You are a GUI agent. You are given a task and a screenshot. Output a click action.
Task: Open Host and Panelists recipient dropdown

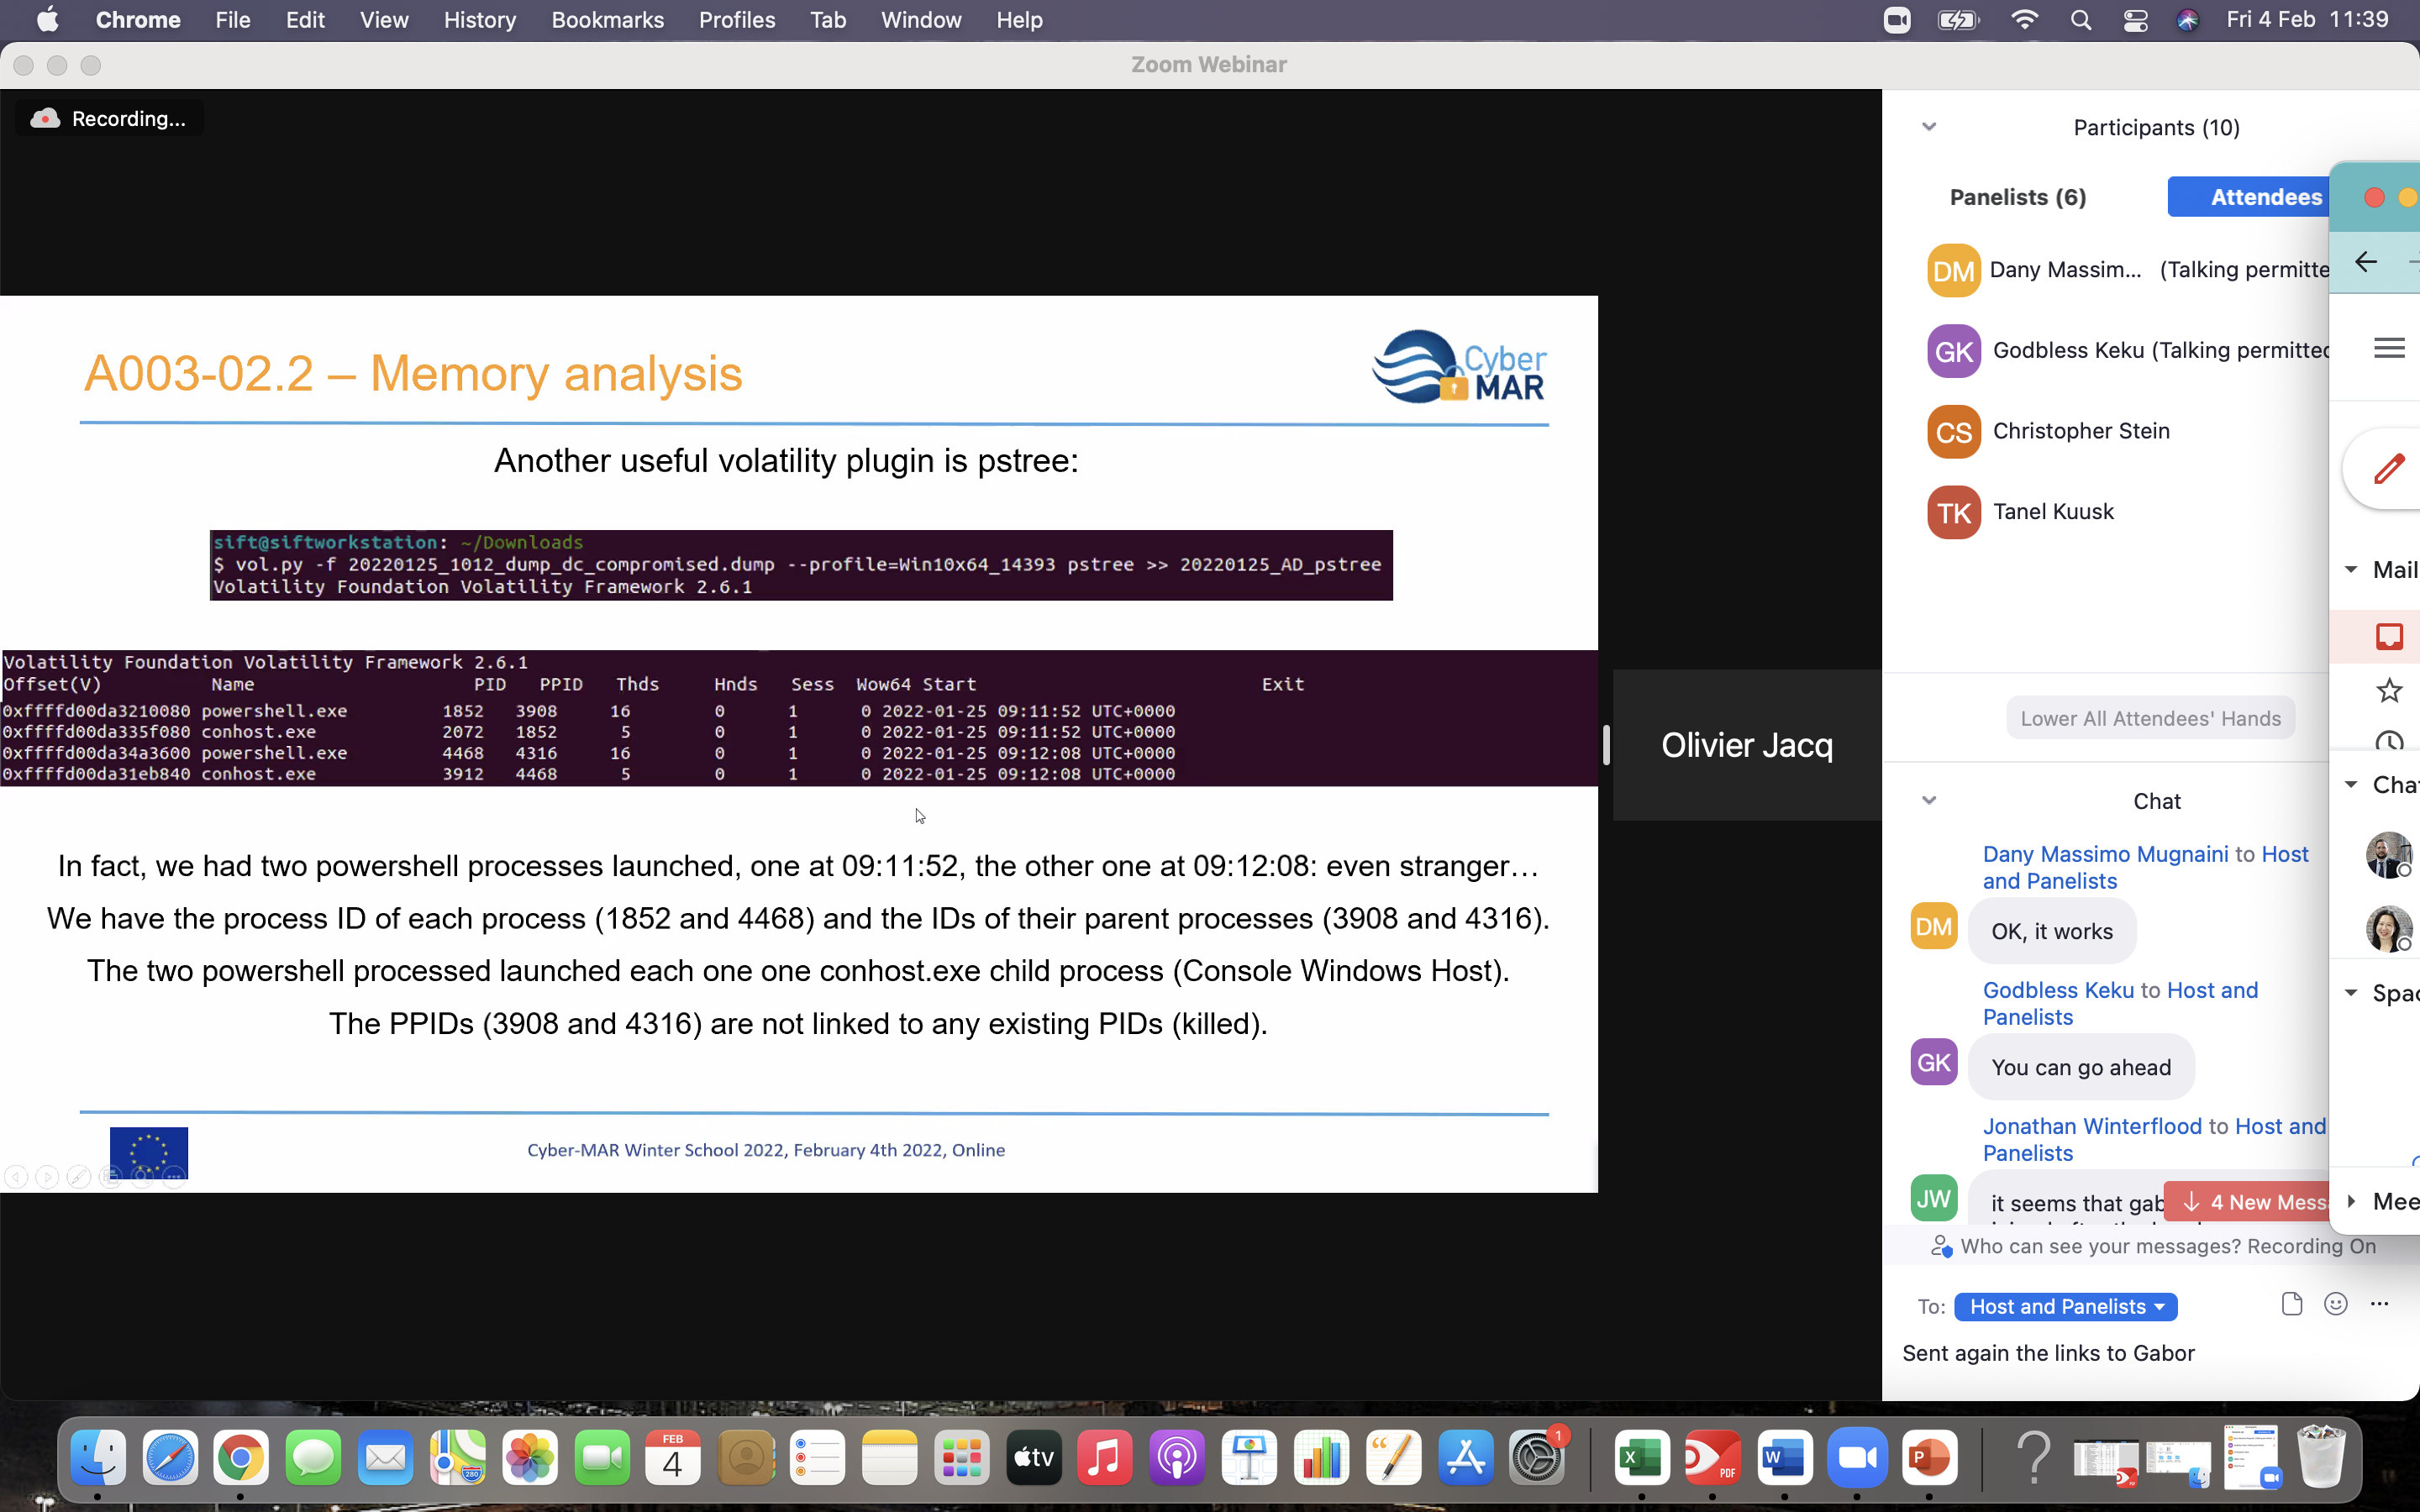pyautogui.click(x=2065, y=1306)
